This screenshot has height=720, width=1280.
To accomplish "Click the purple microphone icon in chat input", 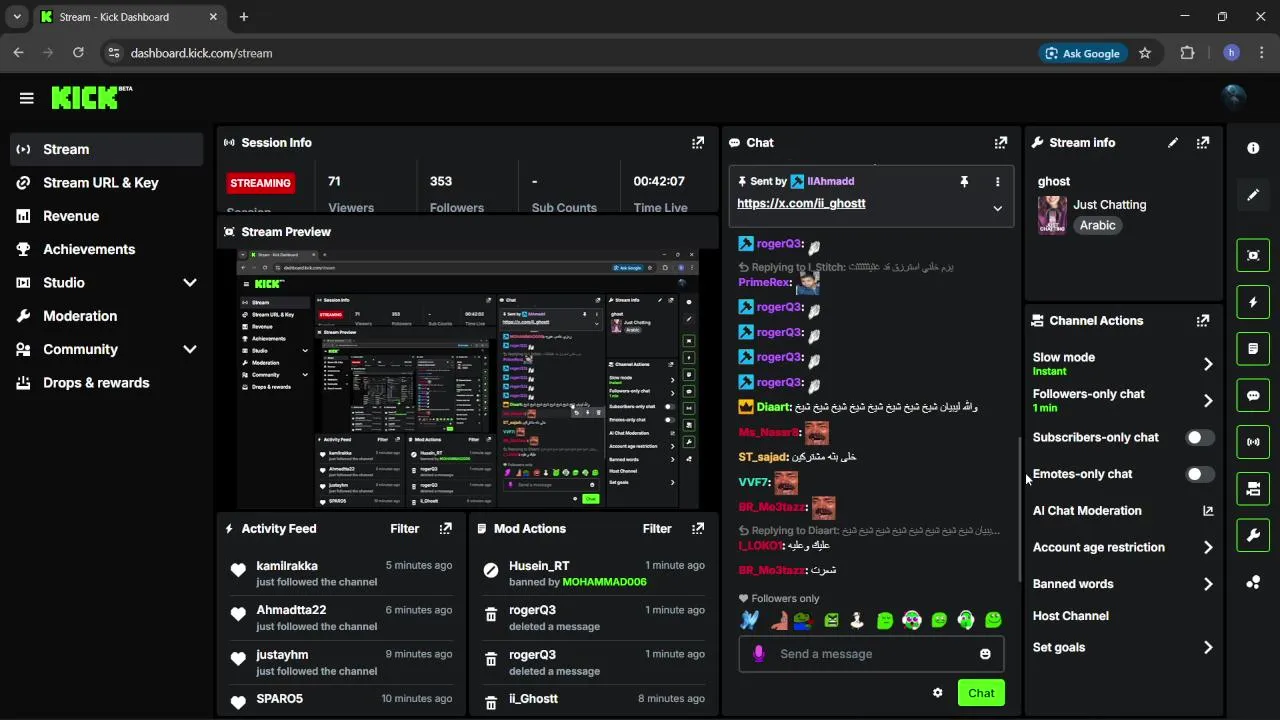I will click(x=759, y=654).
